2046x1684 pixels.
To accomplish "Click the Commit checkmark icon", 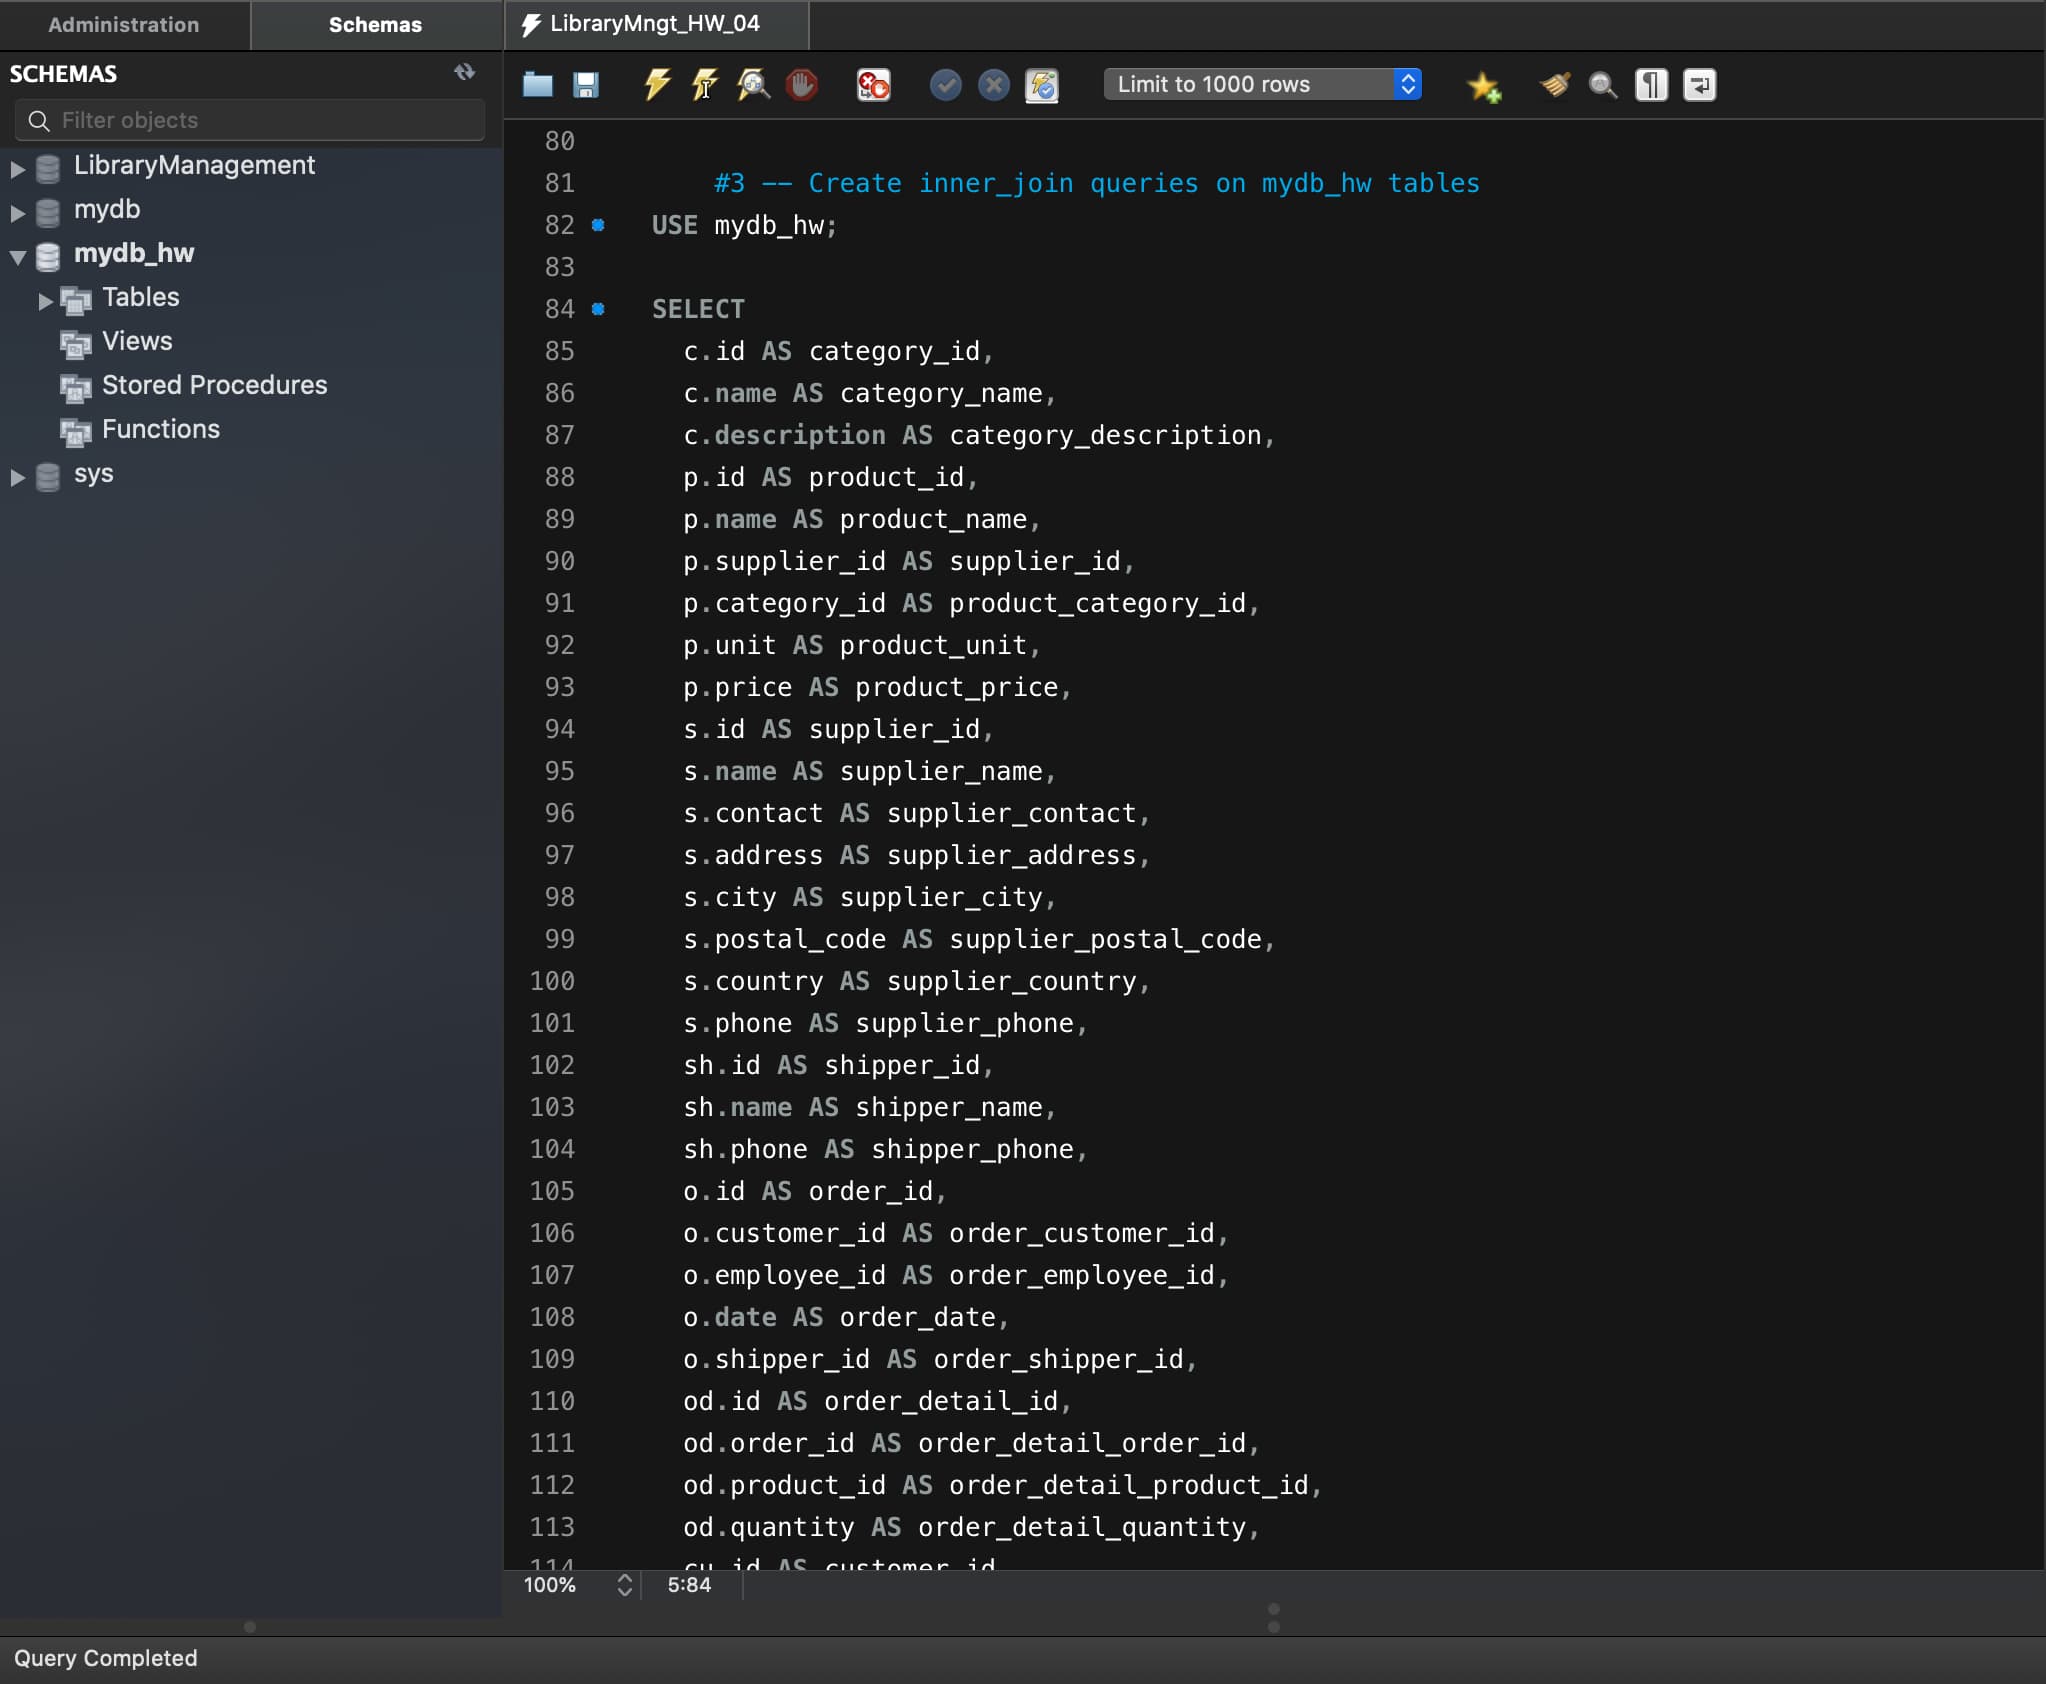I will (945, 85).
